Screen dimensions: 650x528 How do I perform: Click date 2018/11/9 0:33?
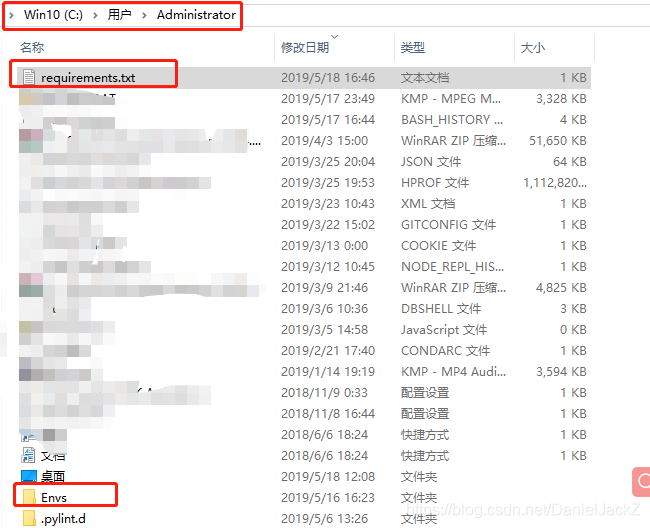324,392
